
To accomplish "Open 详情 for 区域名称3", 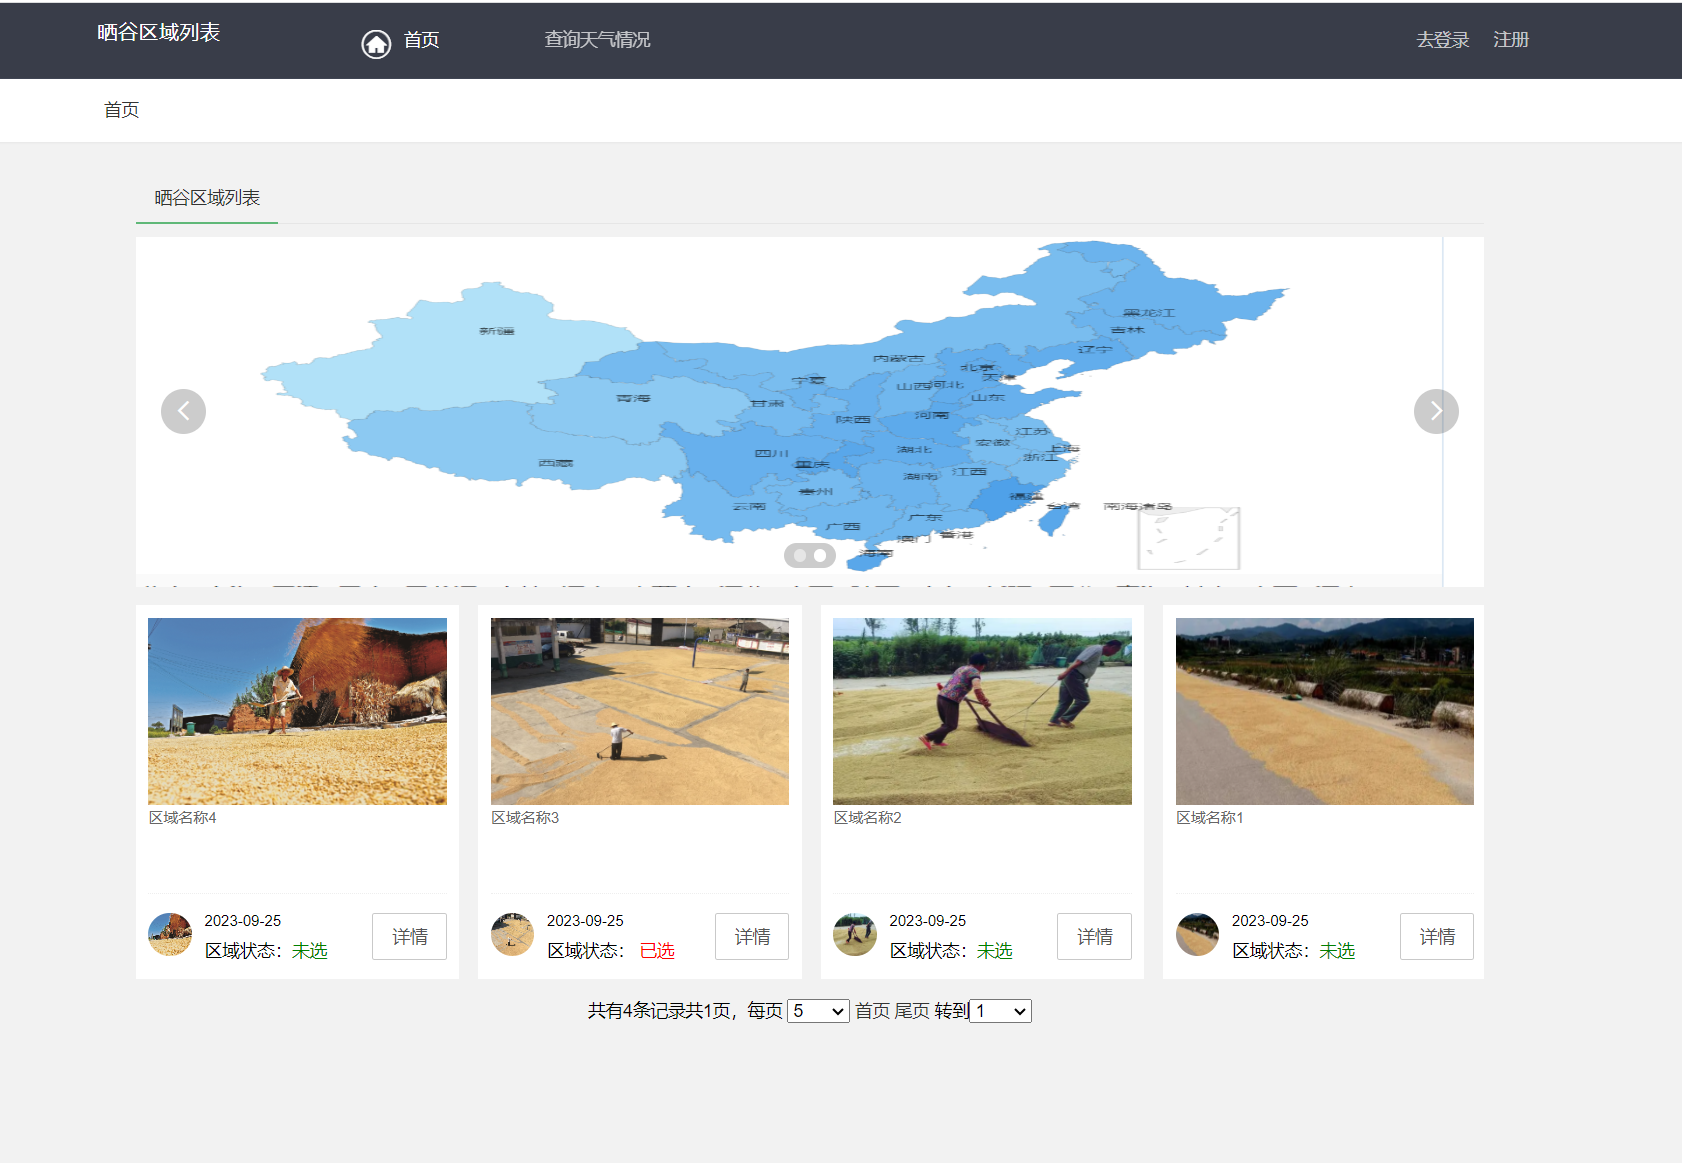I will [x=752, y=936].
